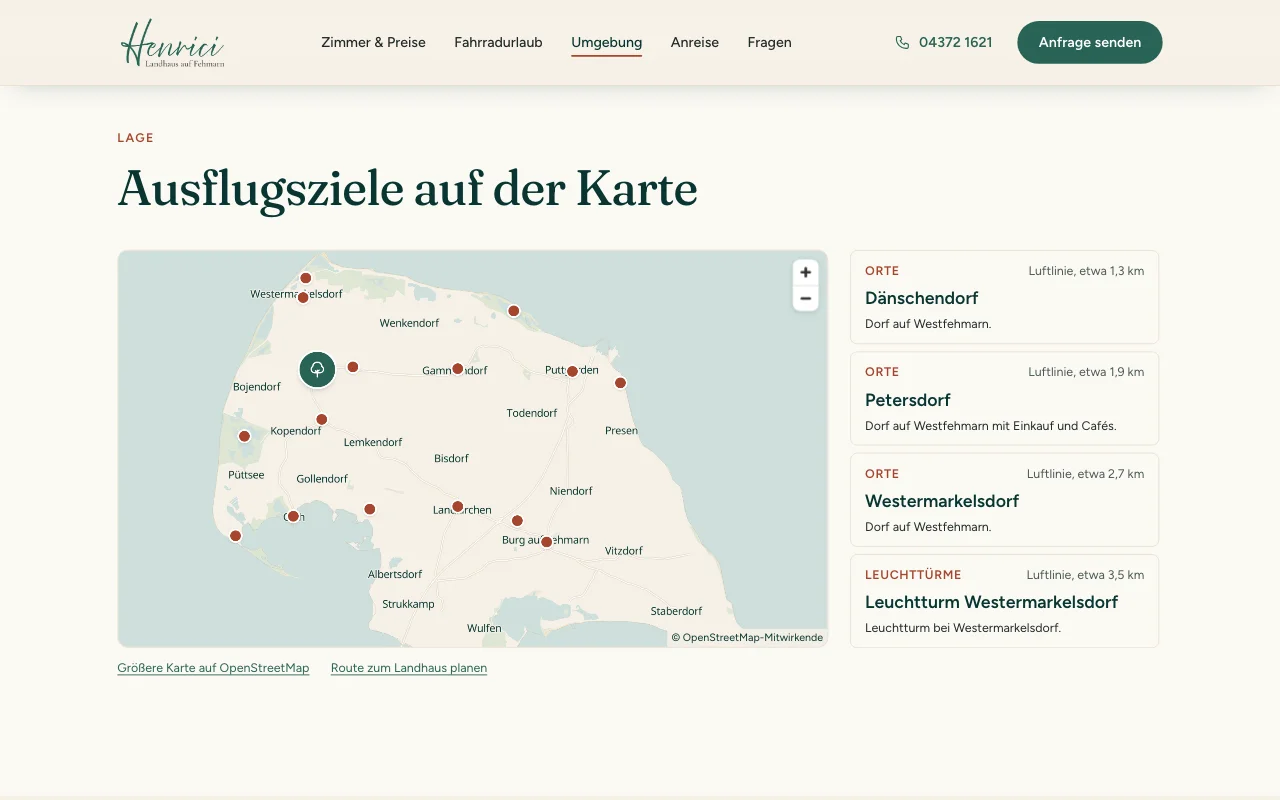Click the Wenkendorf label on the map
This screenshot has height=800, width=1280.
pyautogui.click(x=409, y=323)
